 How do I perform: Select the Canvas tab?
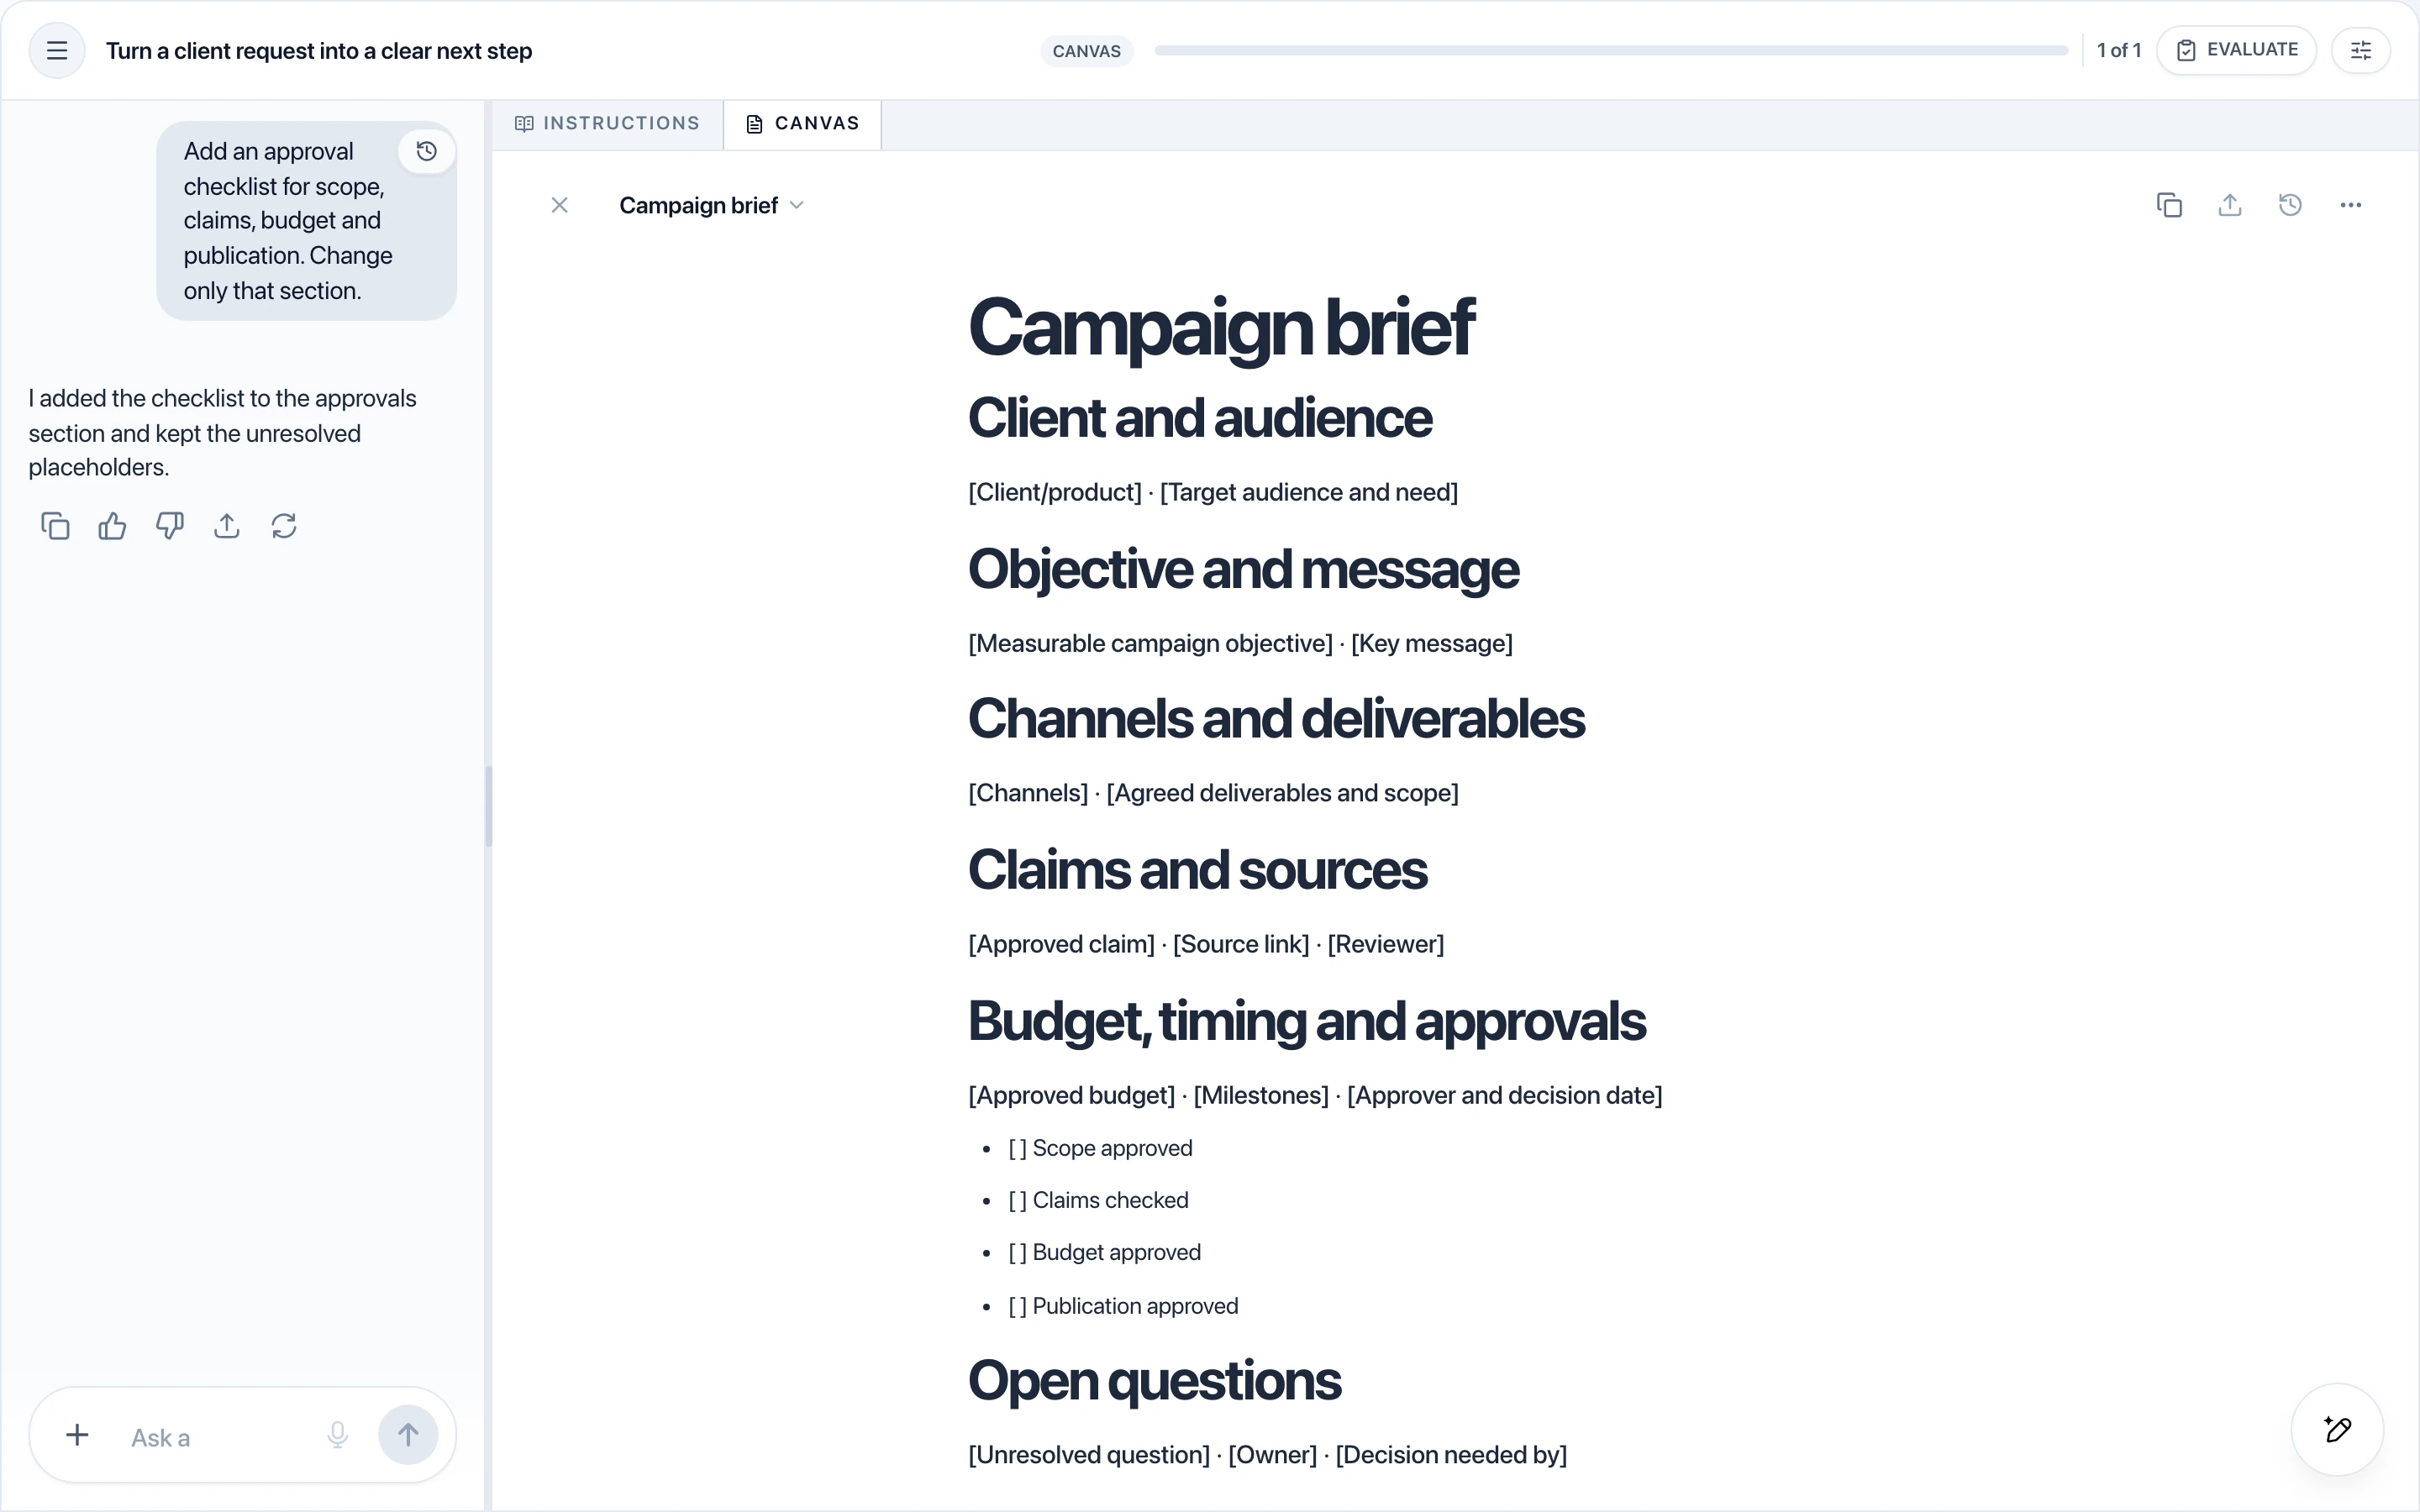coord(803,124)
